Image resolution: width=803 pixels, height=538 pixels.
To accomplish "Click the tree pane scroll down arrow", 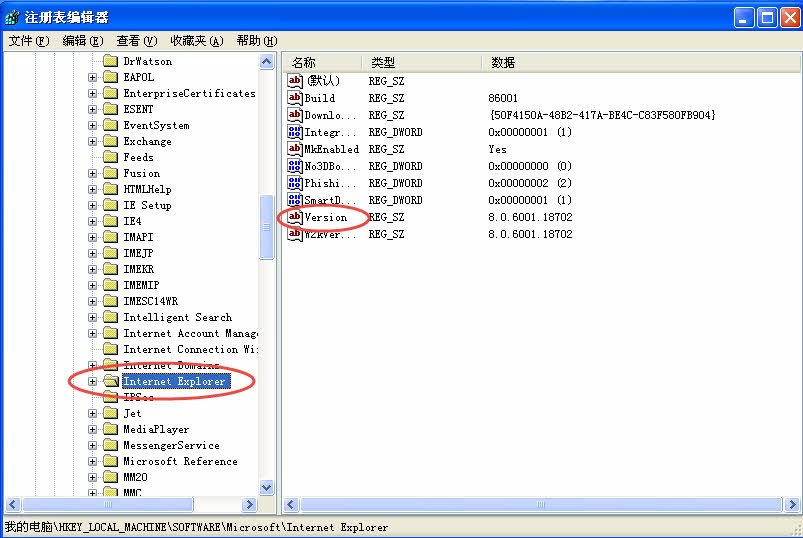I will pos(267,487).
